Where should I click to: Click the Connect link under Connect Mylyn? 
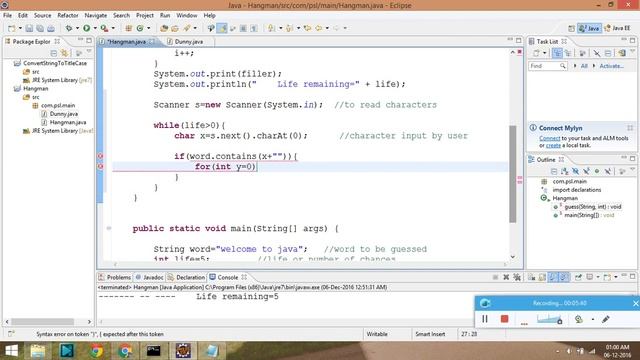click(x=549, y=138)
